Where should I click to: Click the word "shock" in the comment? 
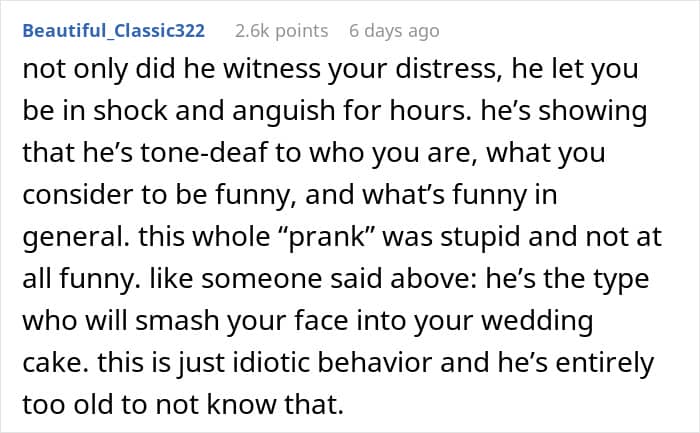coord(130,111)
